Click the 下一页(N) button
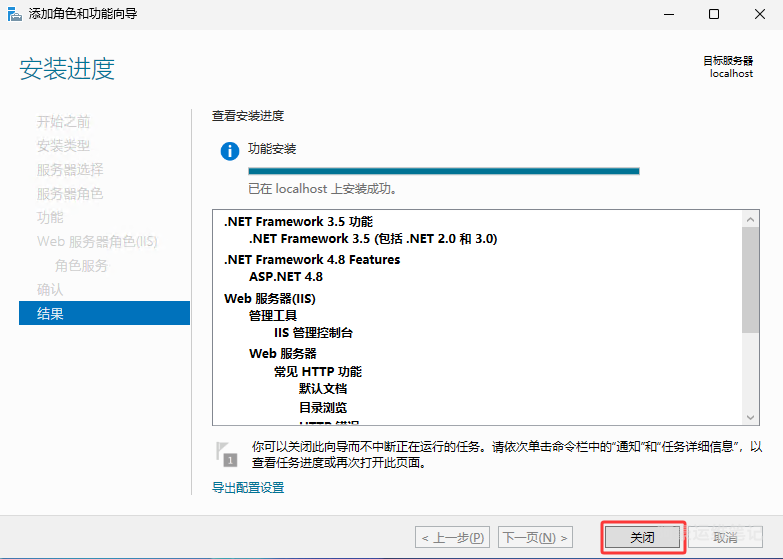The height and width of the screenshot is (559, 783). (x=535, y=538)
